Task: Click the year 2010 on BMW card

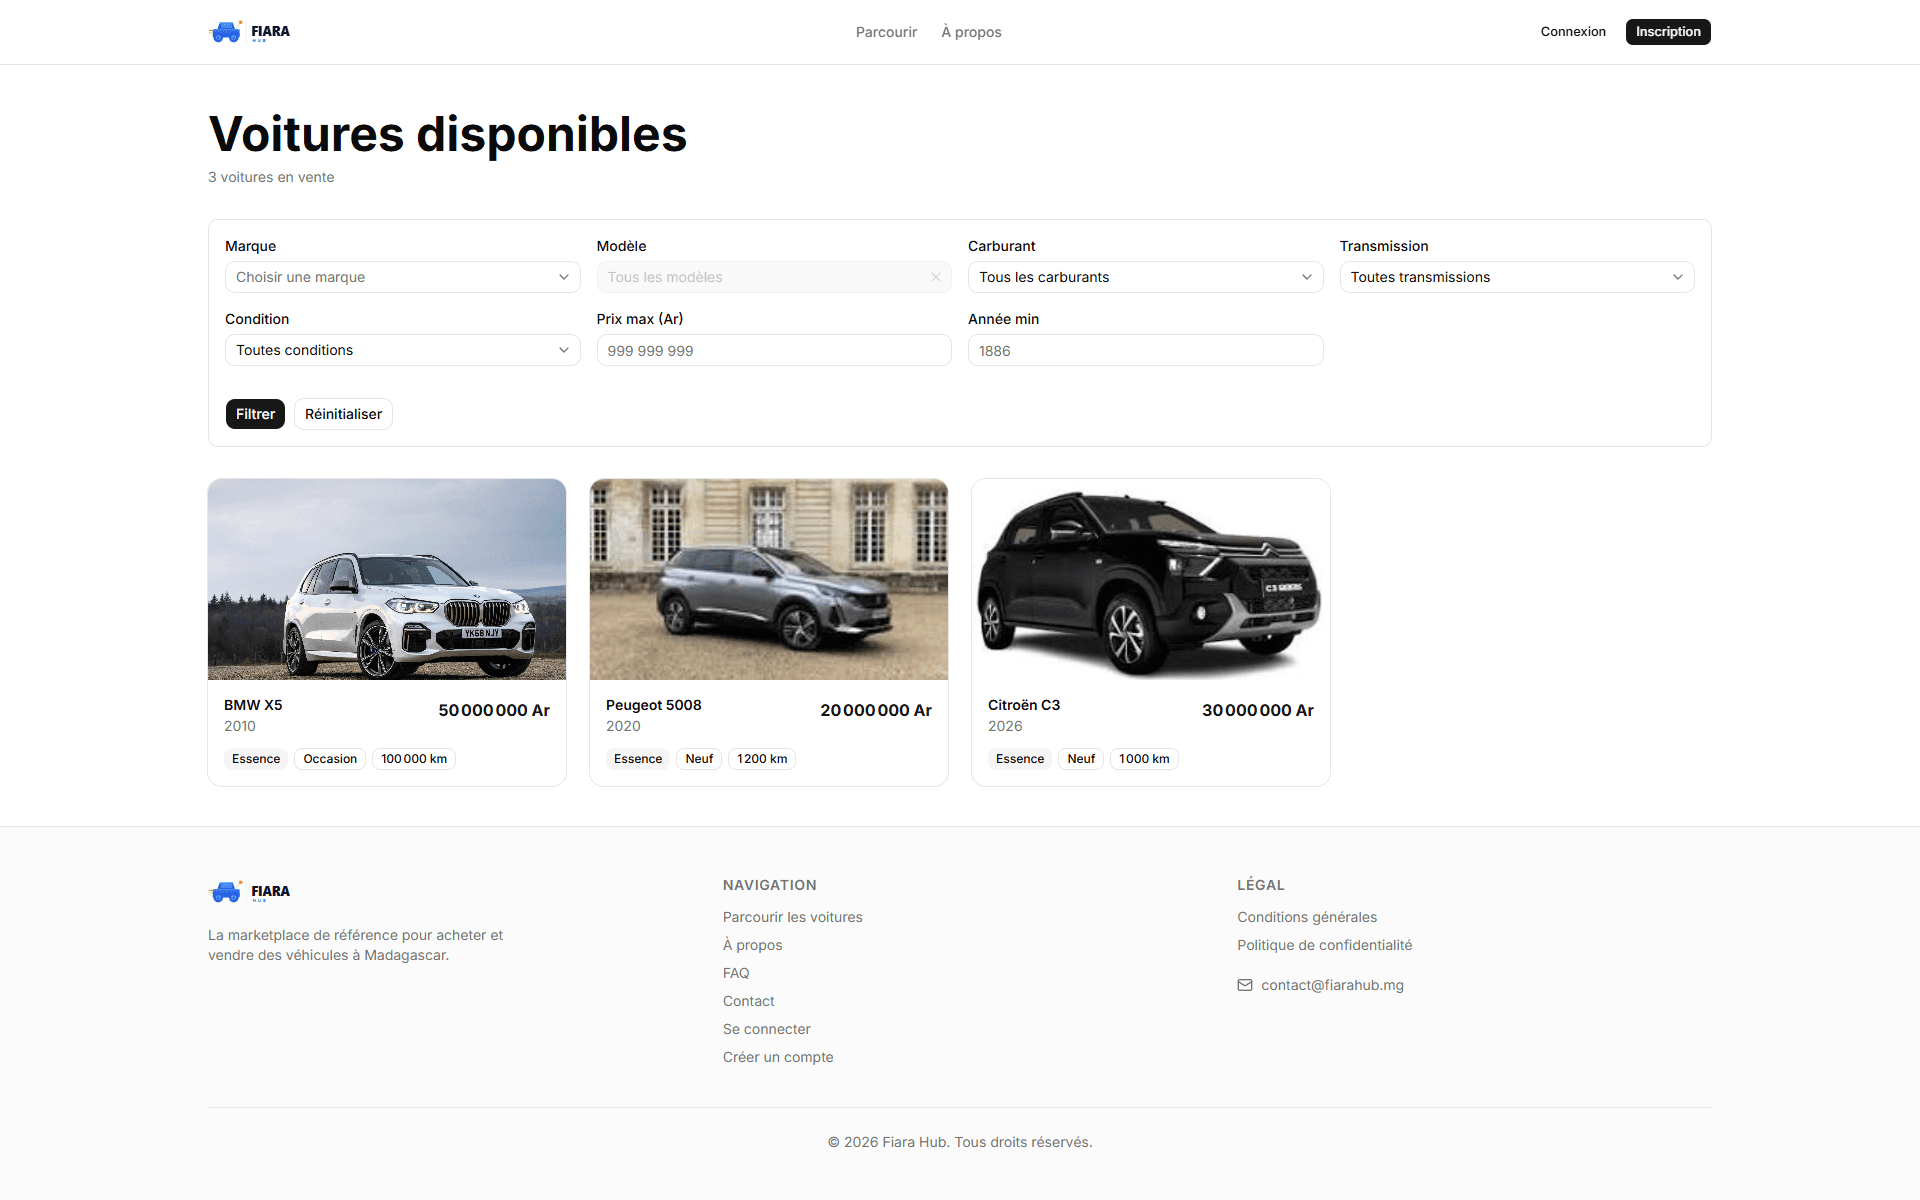Action: pyautogui.click(x=240, y=726)
